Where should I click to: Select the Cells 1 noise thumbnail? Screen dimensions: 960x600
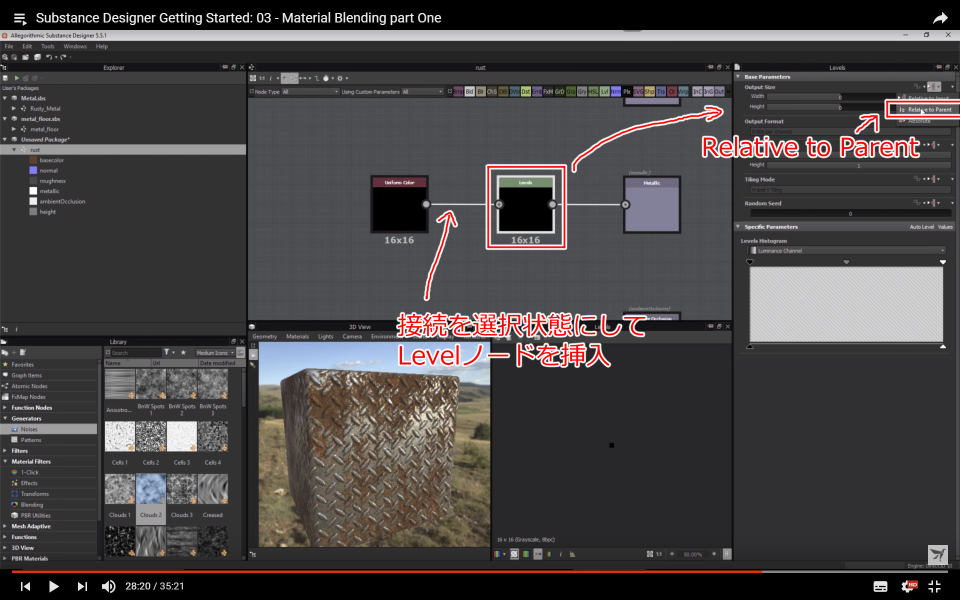tap(120, 437)
